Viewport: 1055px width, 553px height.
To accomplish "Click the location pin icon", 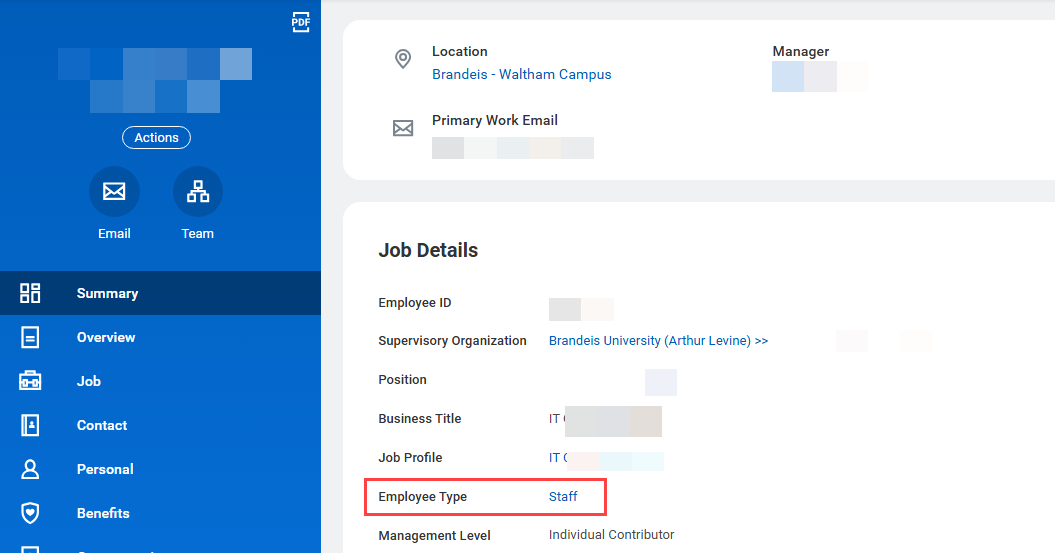I will click(x=403, y=59).
